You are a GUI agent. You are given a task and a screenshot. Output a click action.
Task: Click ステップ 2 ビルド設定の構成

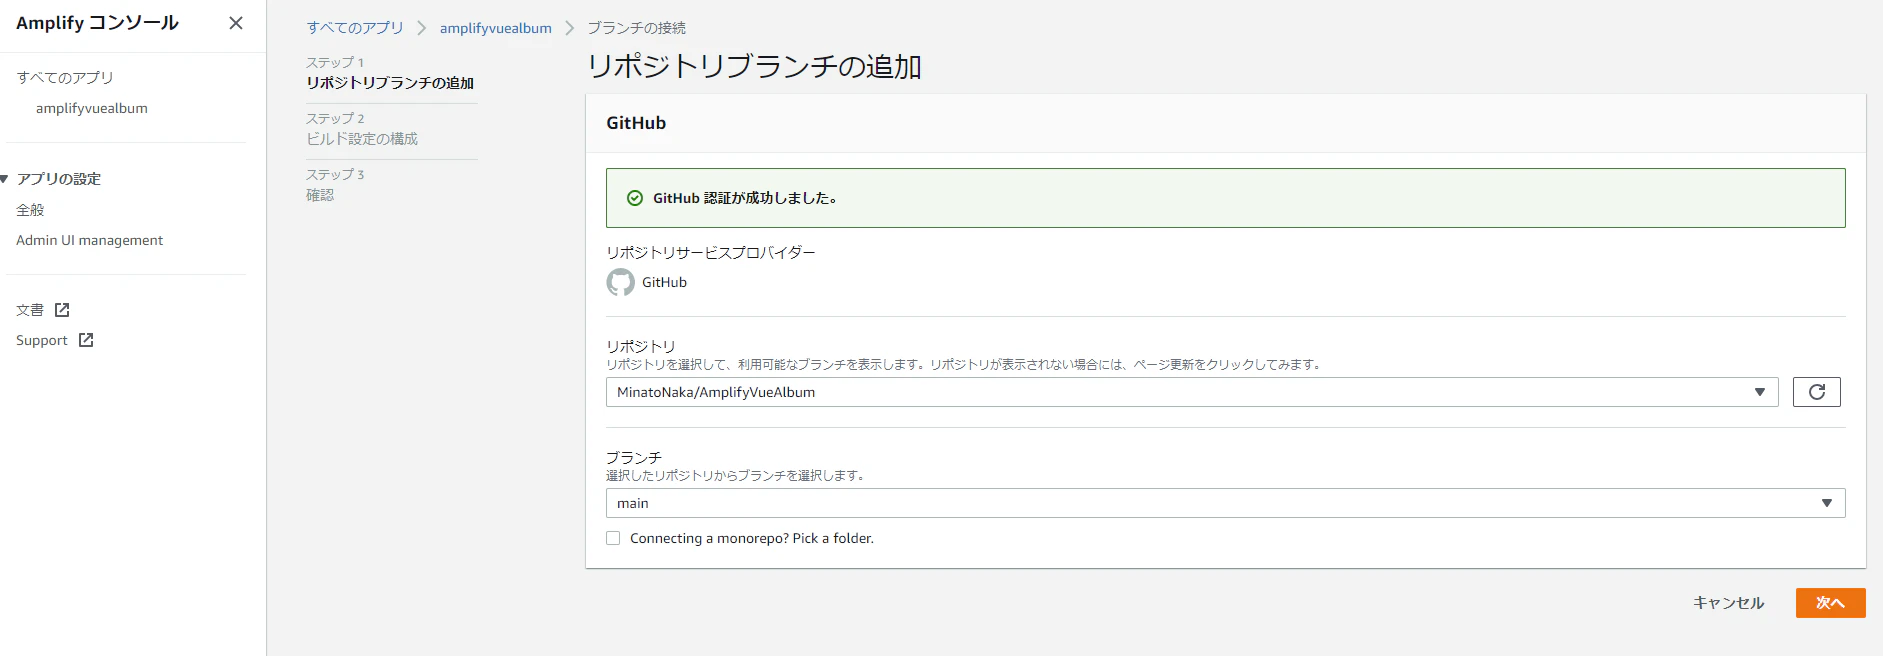tap(362, 129)
